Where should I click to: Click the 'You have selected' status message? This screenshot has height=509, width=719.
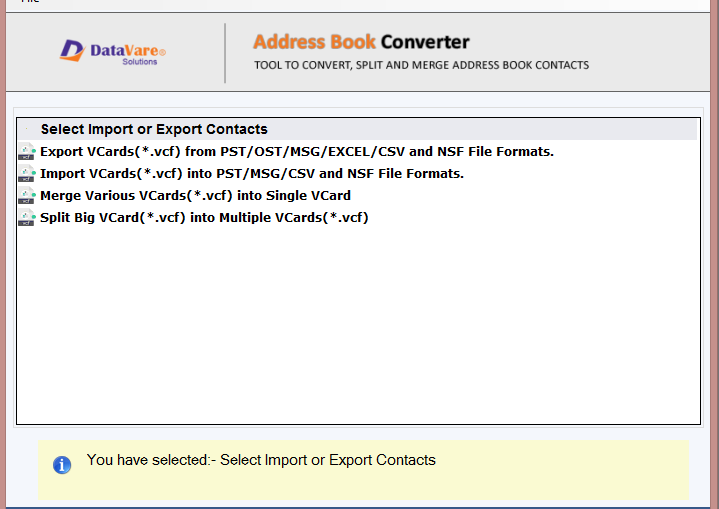coord(261,460)
